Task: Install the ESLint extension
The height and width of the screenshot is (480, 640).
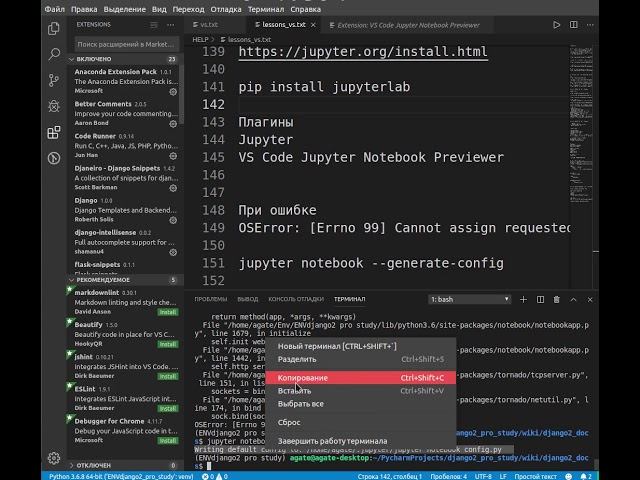Action: 168,409
